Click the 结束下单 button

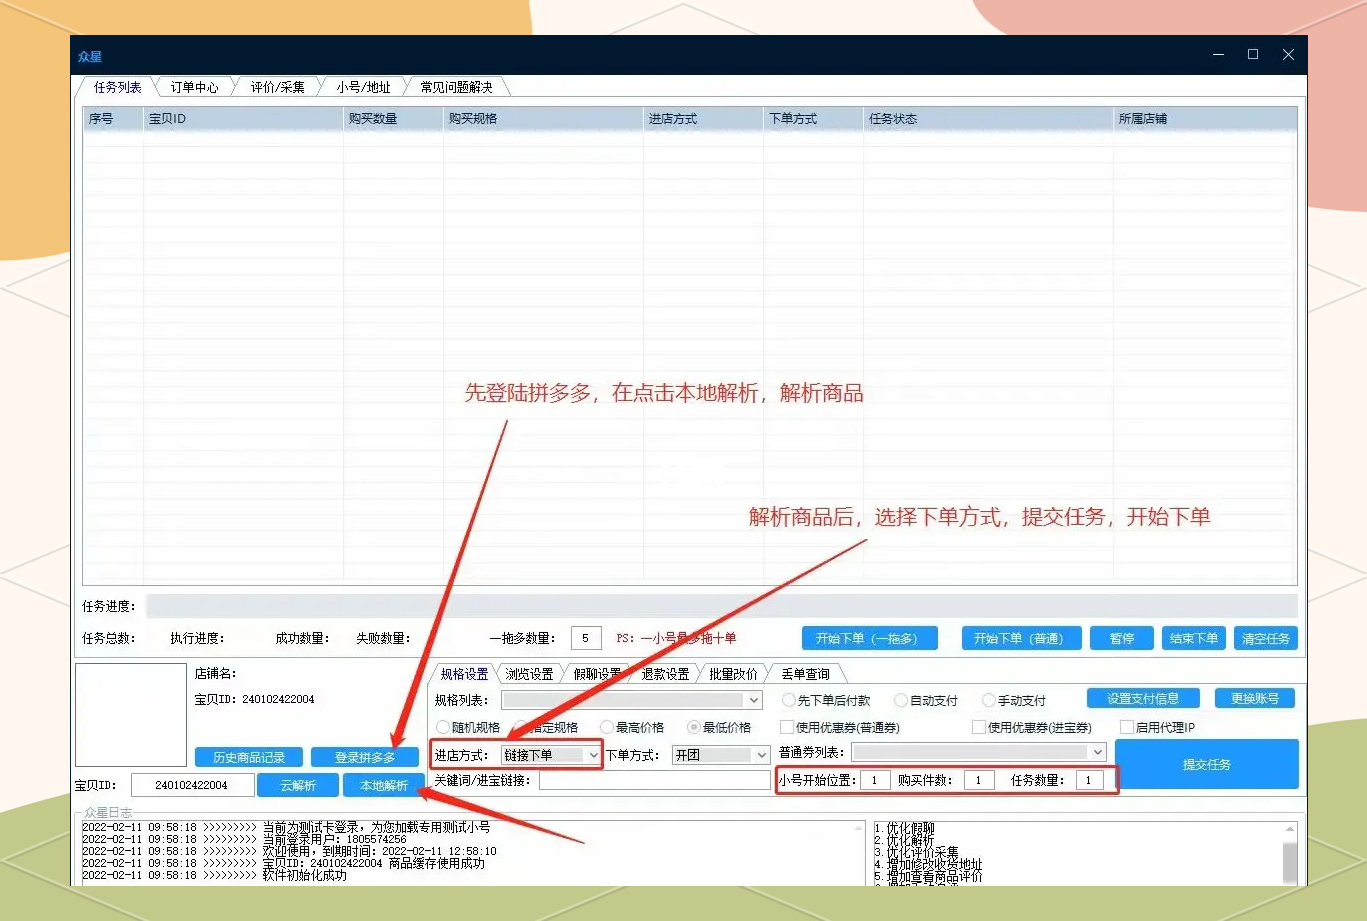[x=1194, y=638]
